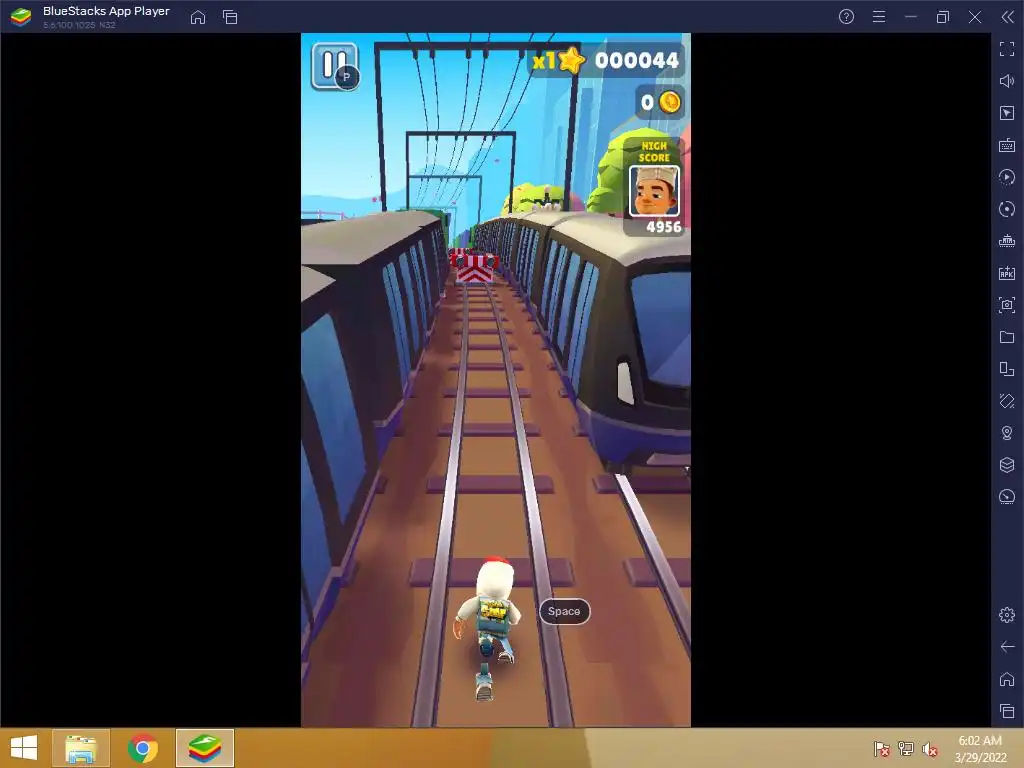Click the network icon in system tray

906,748
